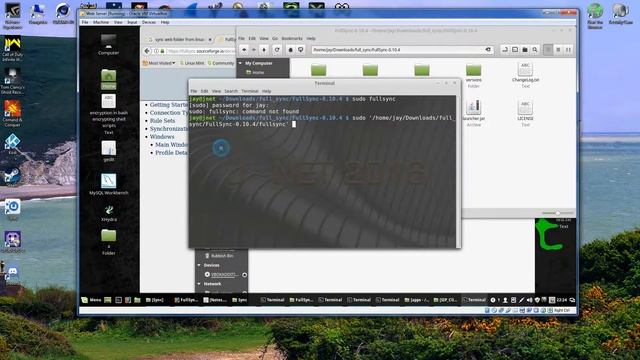Open gedit icon on Mint desktop
Image resolution: width=640 pixels, height=360 pixels.
pyautogui.click(x=109, y=151)
